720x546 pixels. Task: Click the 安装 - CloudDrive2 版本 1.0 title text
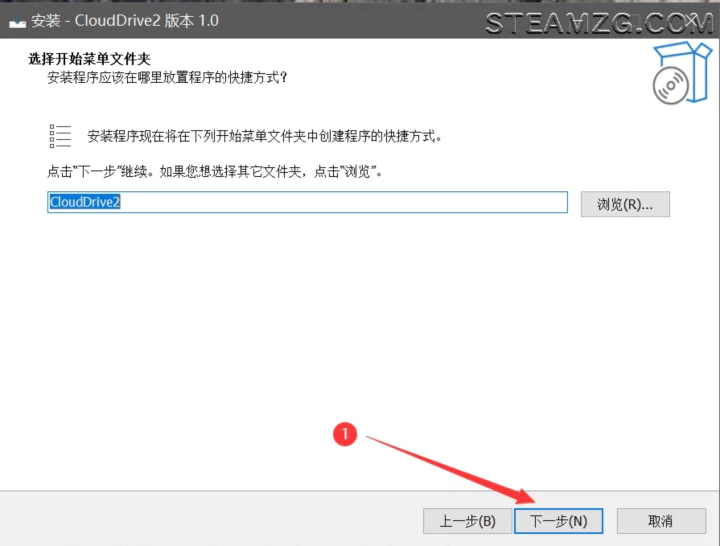point(125,21)
